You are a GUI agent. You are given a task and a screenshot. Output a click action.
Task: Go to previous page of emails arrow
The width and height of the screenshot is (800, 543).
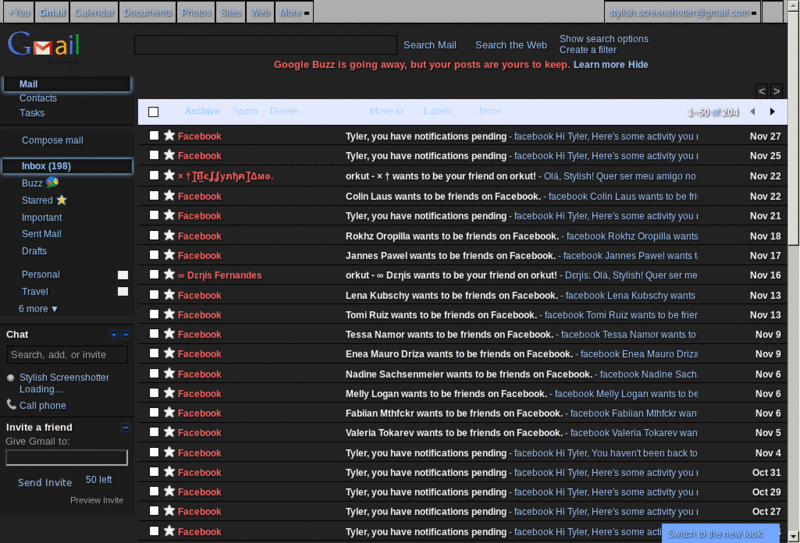click(x=753, y=111)
